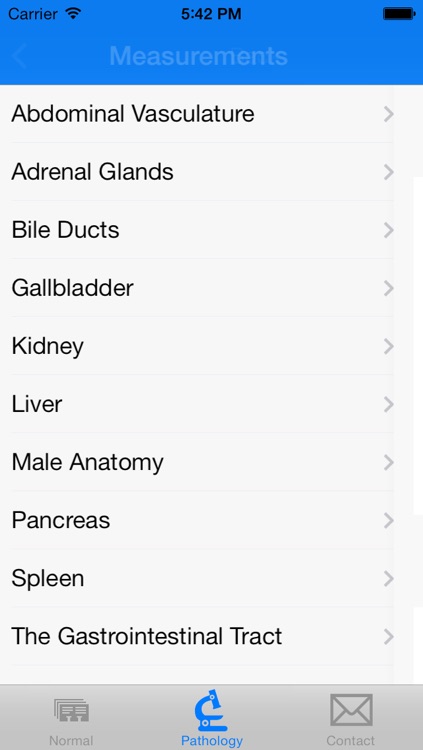This screenshot has width=423, height=750.
Task: Tap the Measurements title text
Action: (199, 56)
